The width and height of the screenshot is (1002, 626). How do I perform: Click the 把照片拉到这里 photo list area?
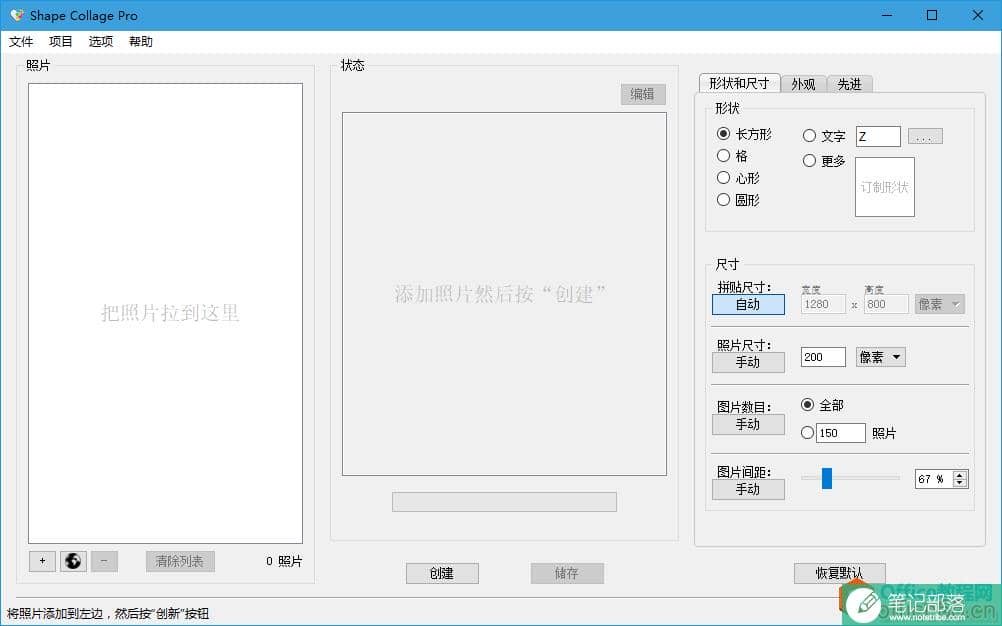166,313
